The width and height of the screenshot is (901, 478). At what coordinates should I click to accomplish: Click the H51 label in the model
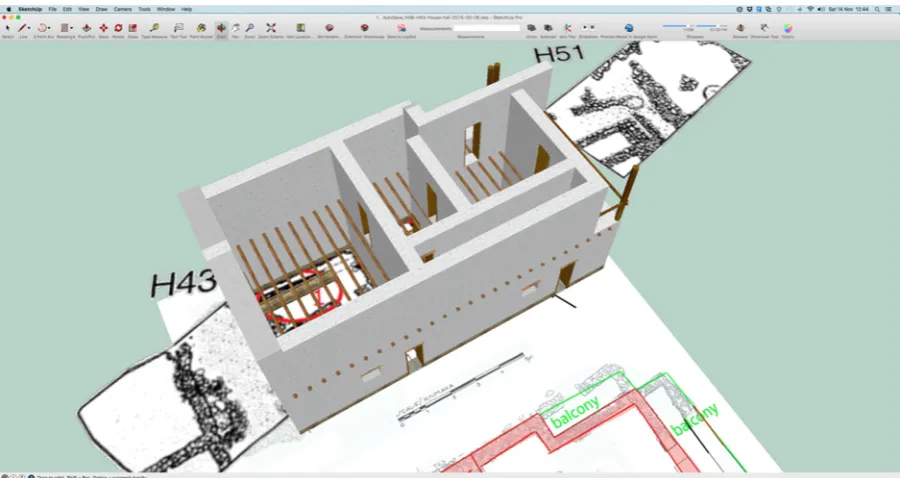559,54
